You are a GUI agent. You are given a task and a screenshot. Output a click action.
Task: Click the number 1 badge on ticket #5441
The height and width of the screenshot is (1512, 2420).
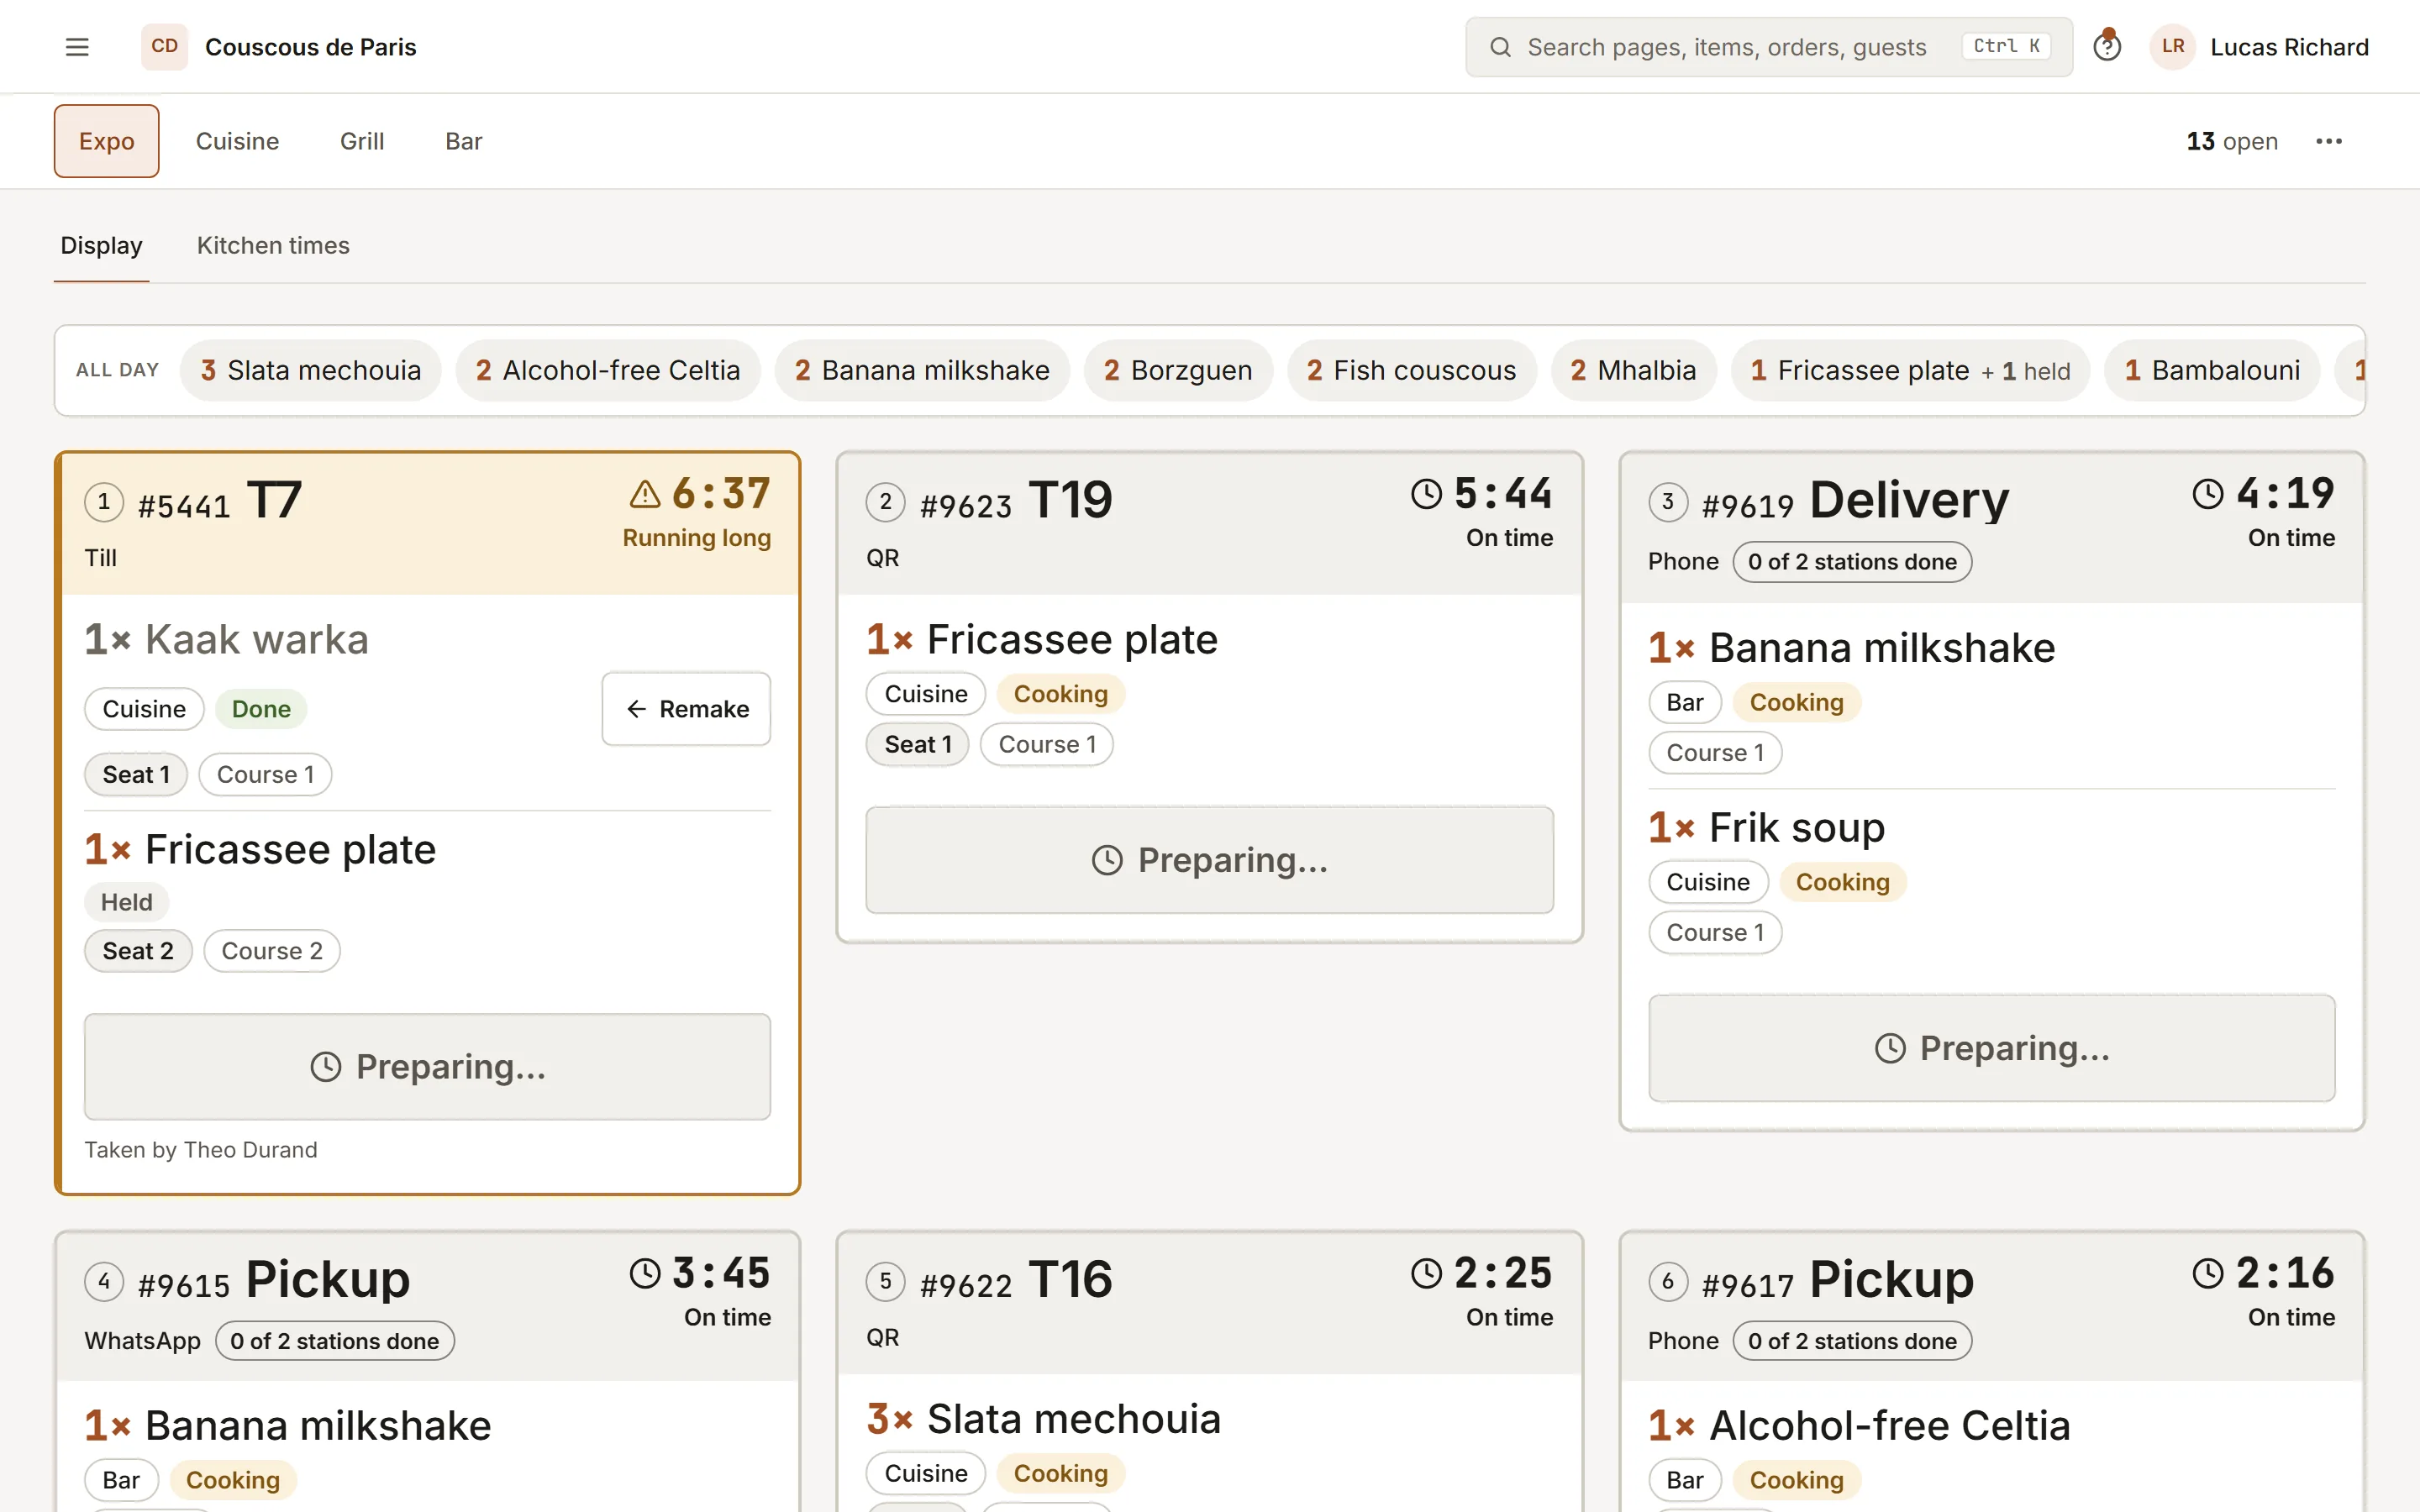tap(104, 502)
